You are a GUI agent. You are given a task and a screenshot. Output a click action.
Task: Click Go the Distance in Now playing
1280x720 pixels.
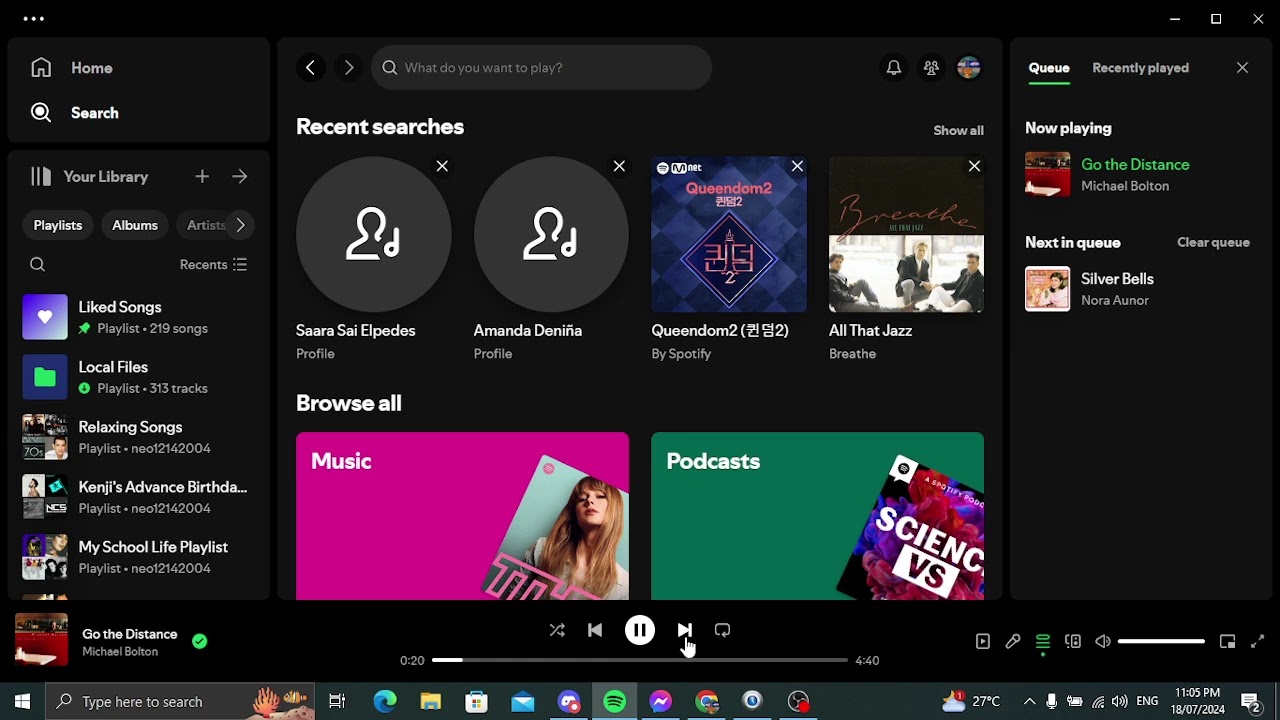(x=1135, y=165)
